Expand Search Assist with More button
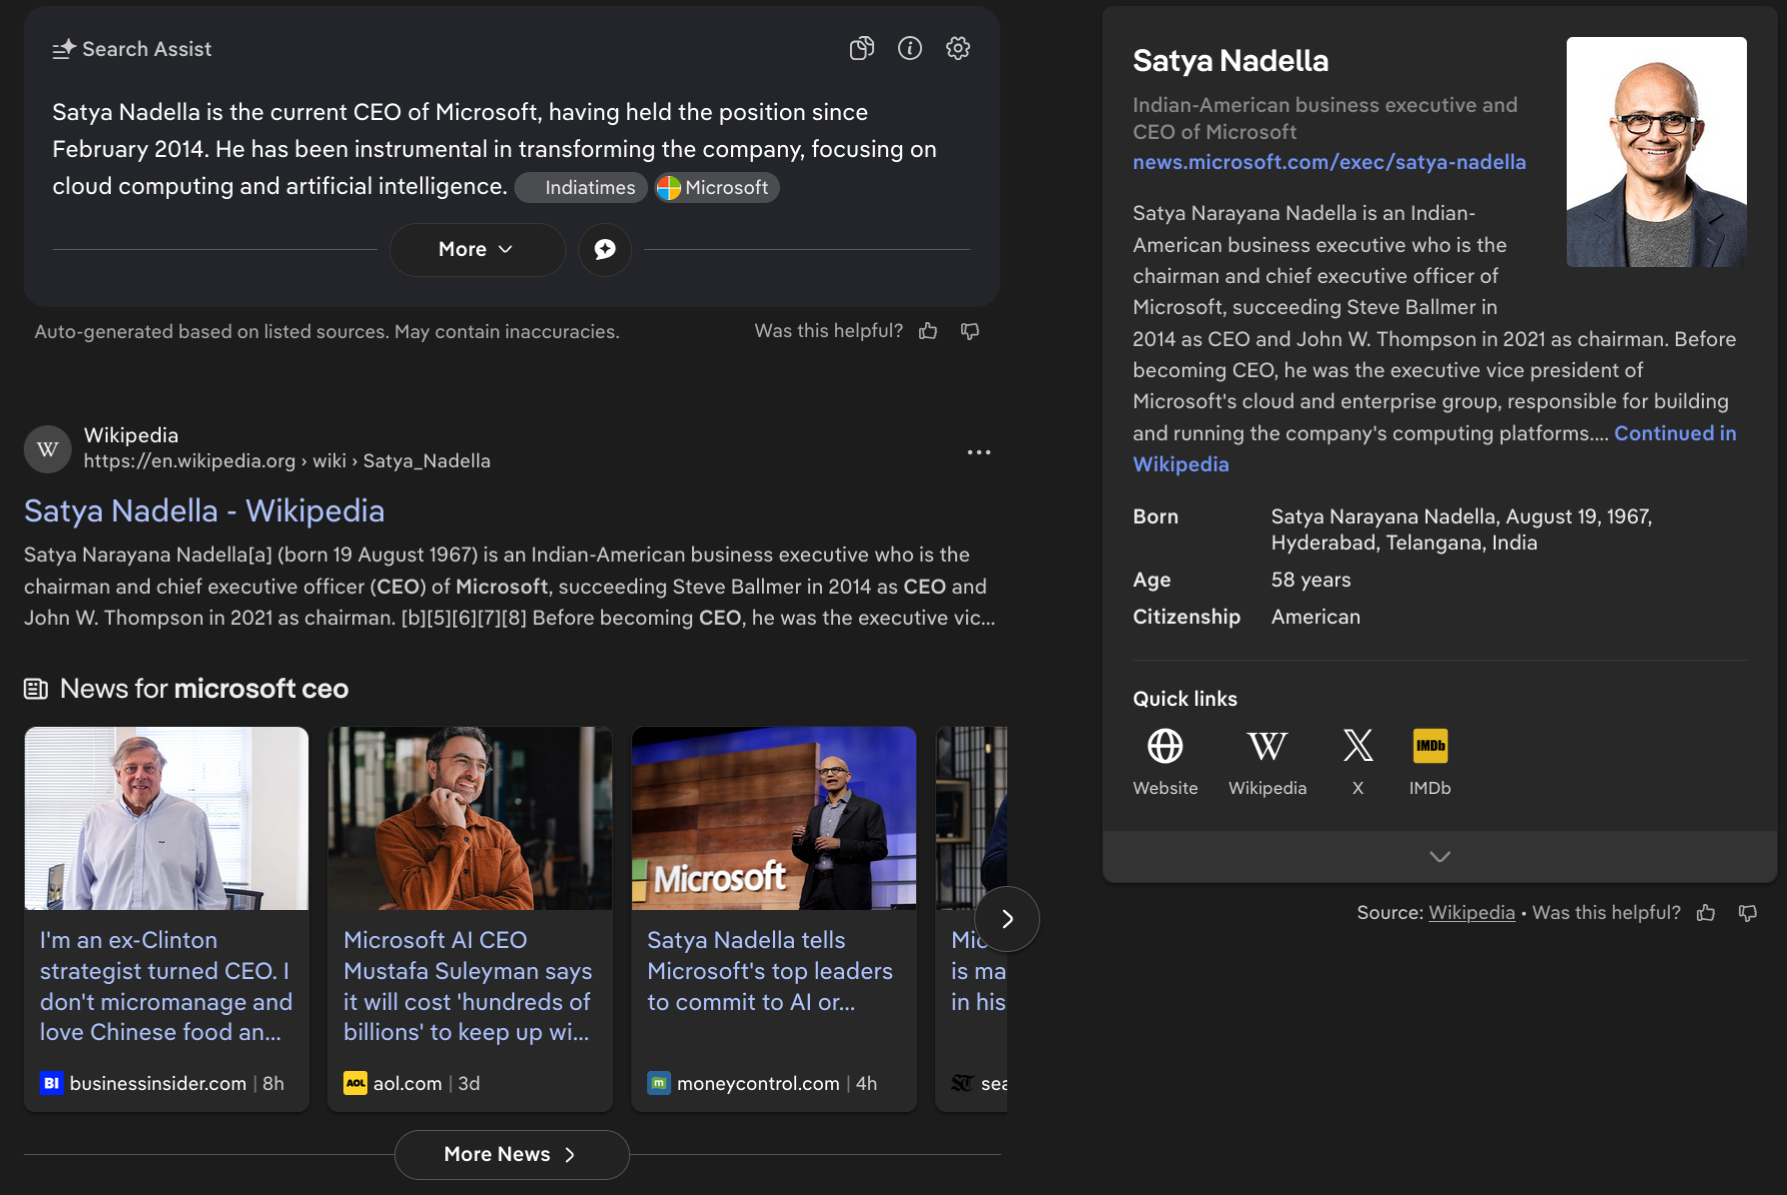The height and width of the screenshot is (1195, 1787). pyautogui.click(x=477, y=249)
